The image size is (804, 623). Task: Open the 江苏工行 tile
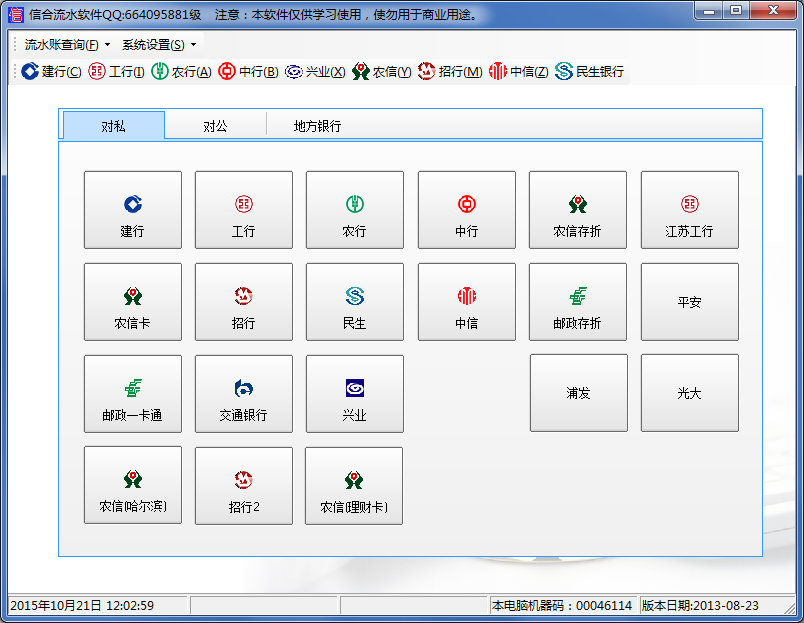point(690,210)
